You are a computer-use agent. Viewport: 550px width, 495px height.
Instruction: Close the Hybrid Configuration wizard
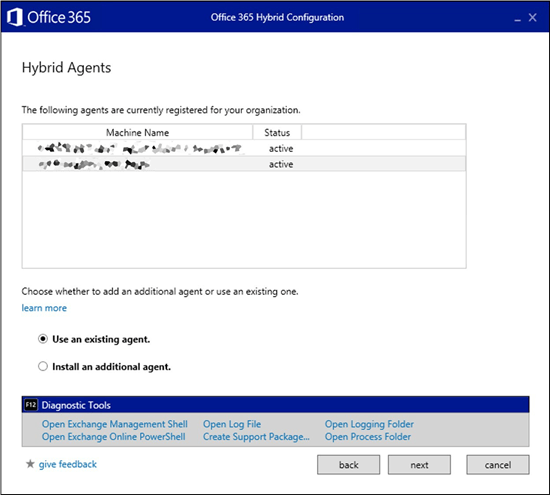[x=532, y=18]
